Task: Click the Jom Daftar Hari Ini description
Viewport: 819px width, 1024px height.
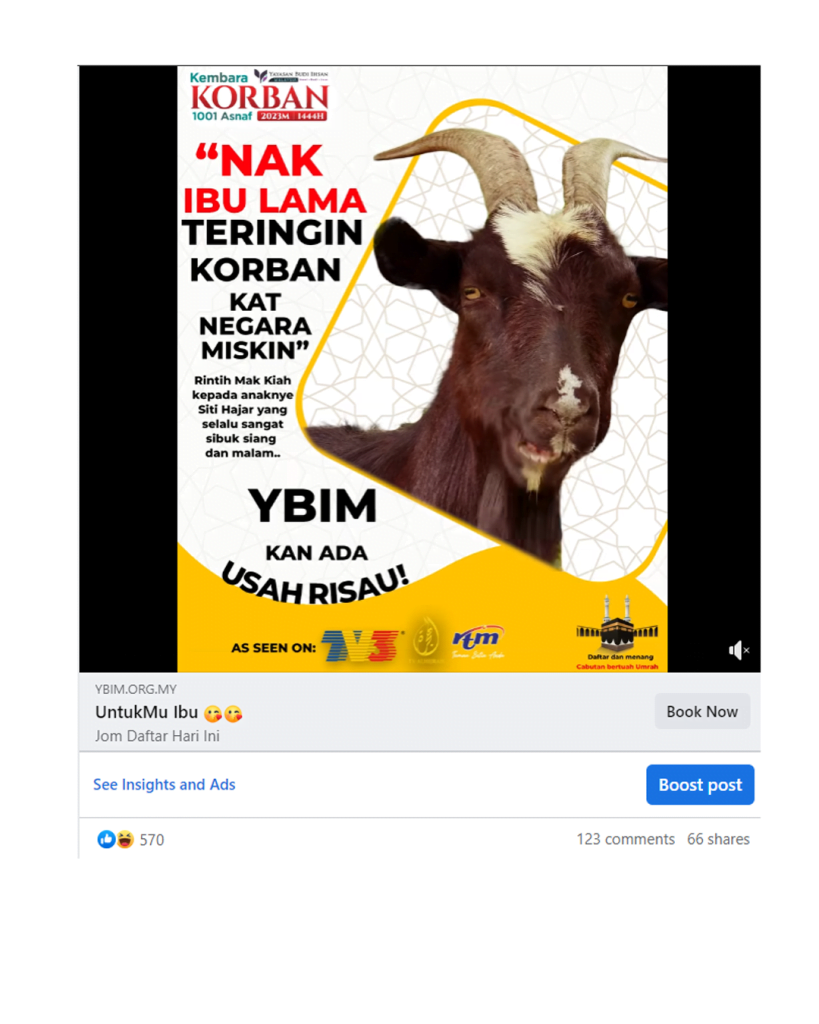Action: (x=157, y=736)
